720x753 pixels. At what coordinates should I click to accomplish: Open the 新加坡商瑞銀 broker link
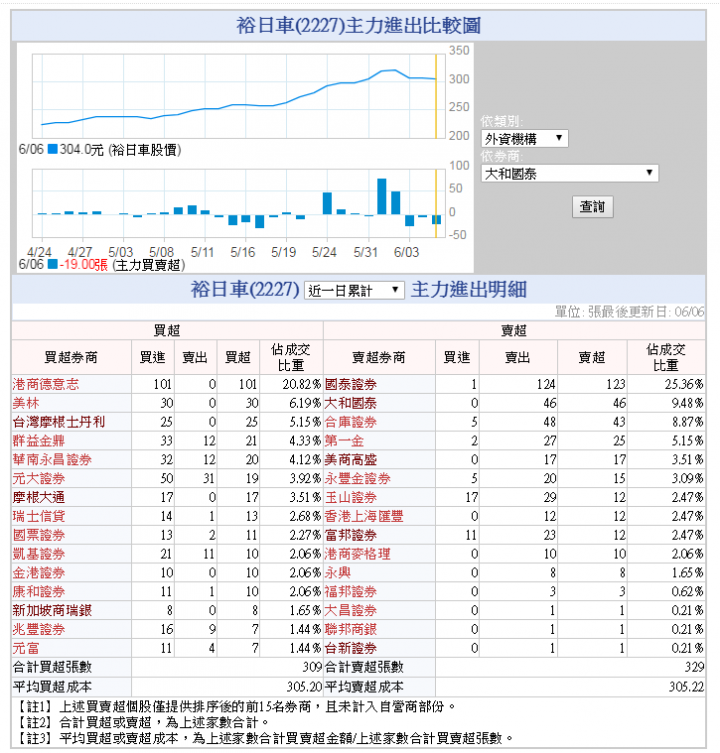coord(52,610)
